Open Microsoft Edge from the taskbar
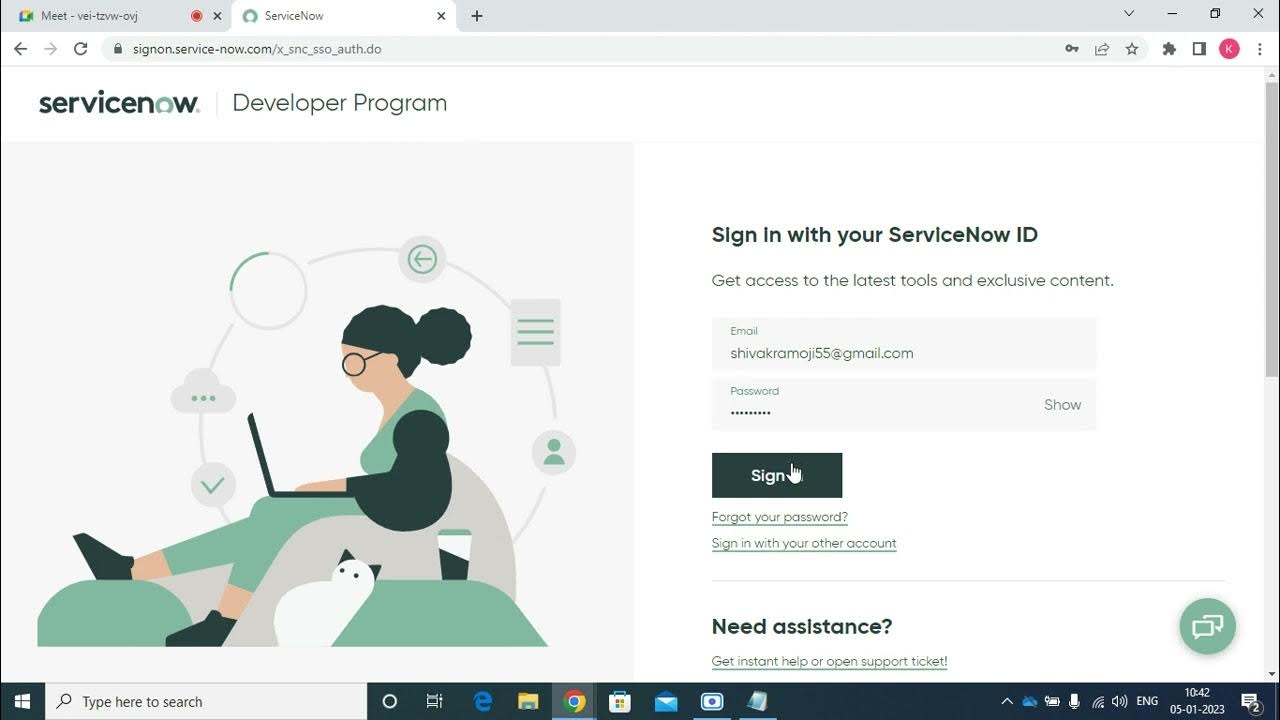The width and height of the screenshot is (1280, 720). (x=483, y=701)
